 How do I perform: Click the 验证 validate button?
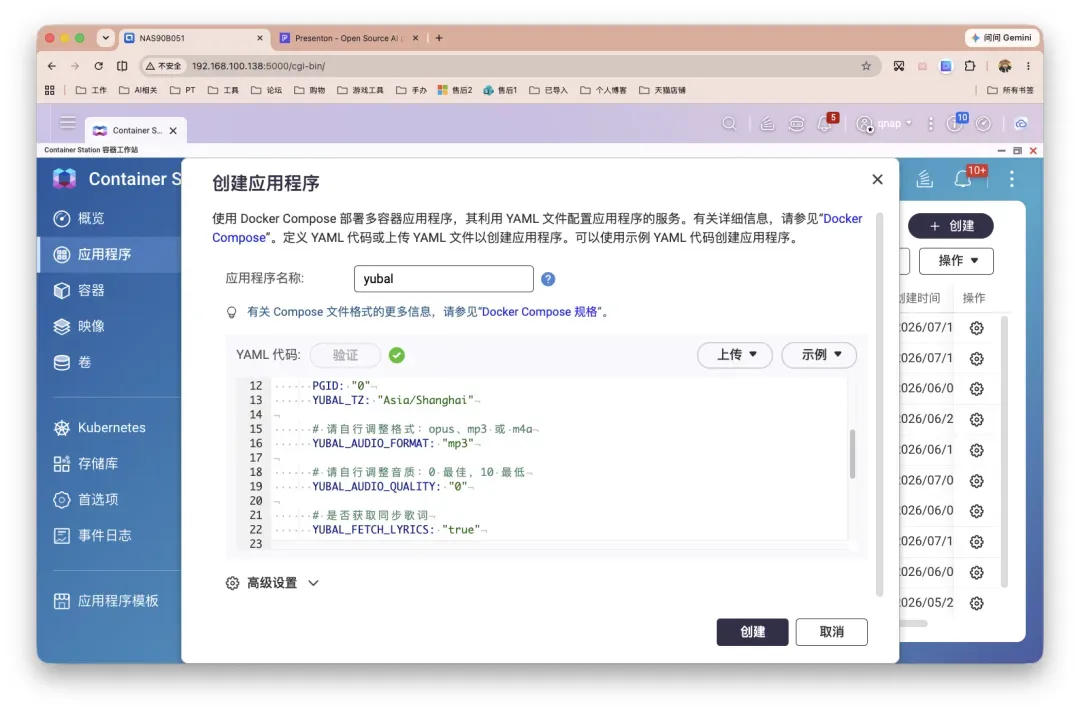(345, 355)
